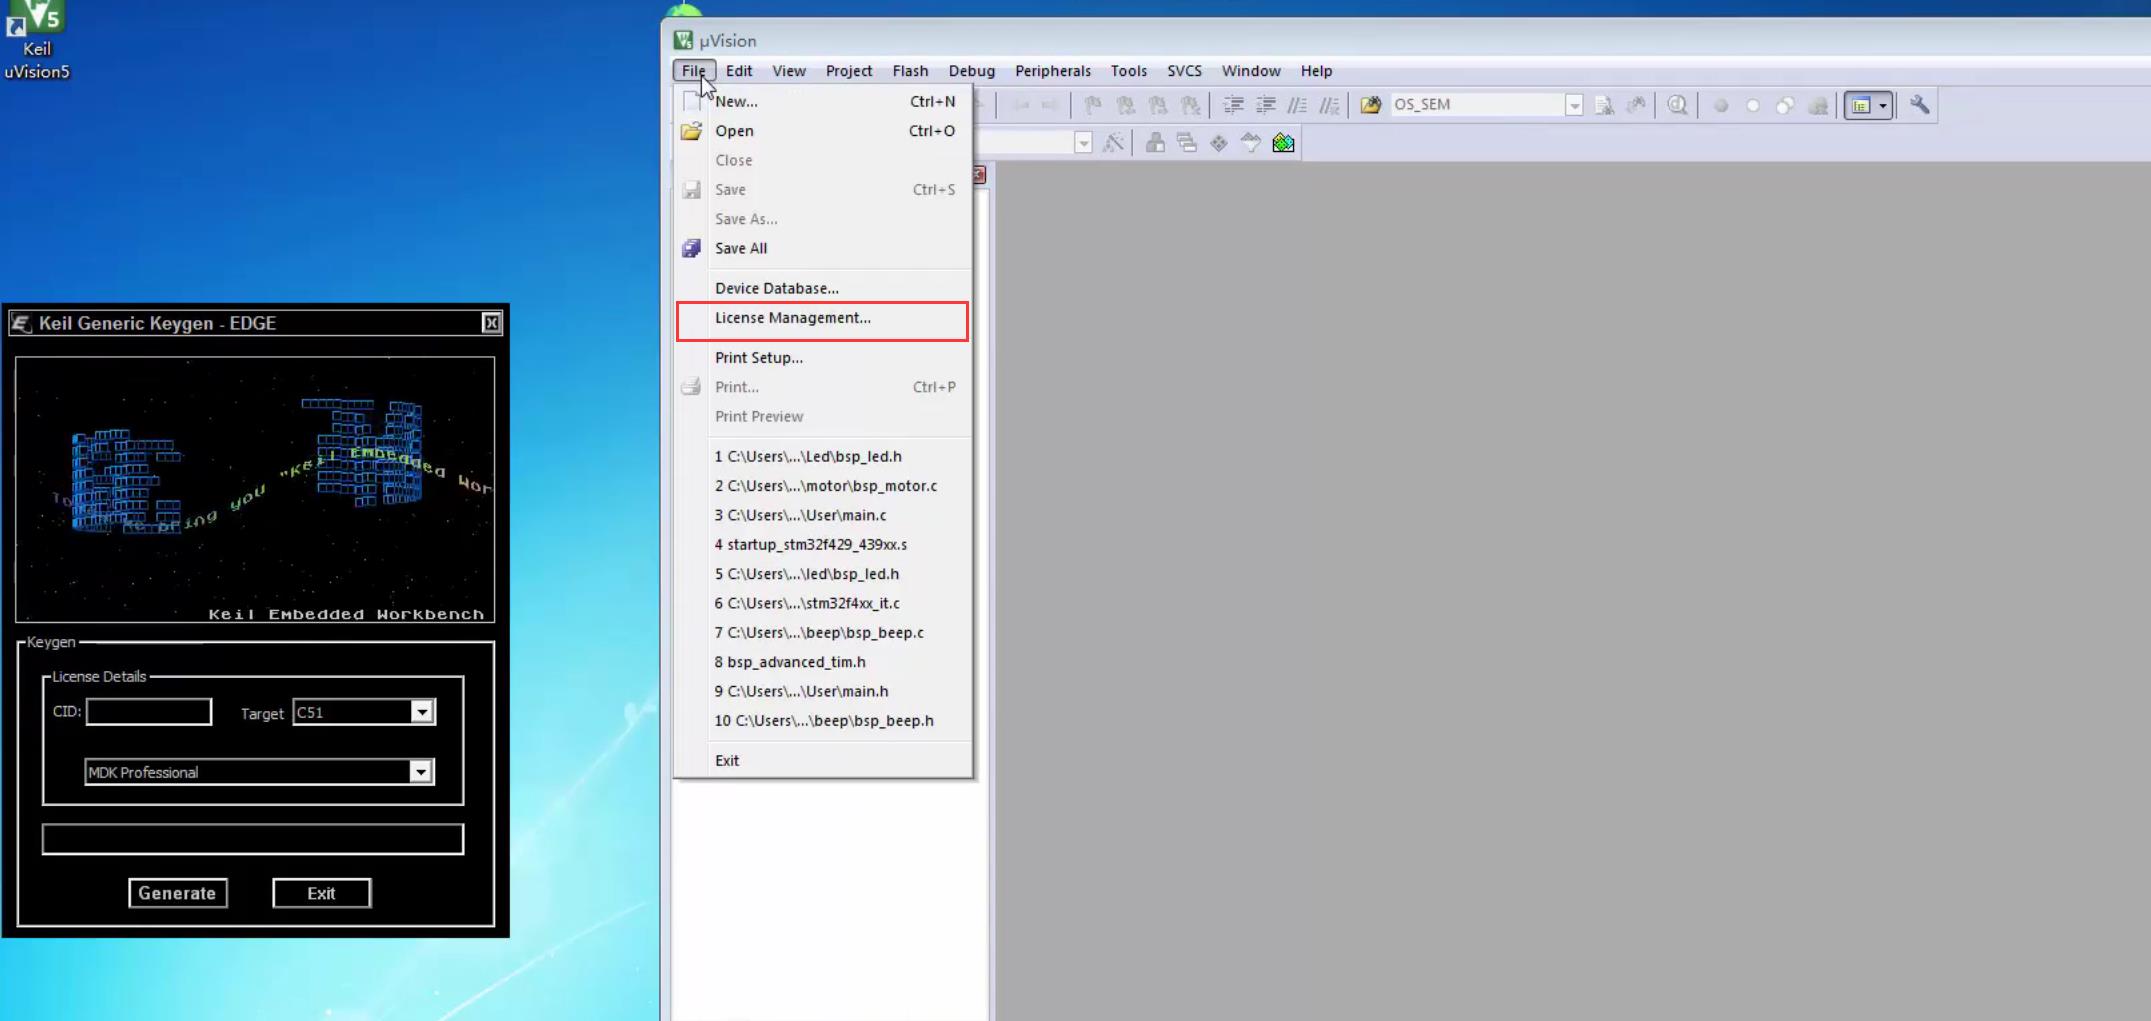Click the Find icon beside OS_SEM box
2151x1021 pixels.
pos(1604,105)
